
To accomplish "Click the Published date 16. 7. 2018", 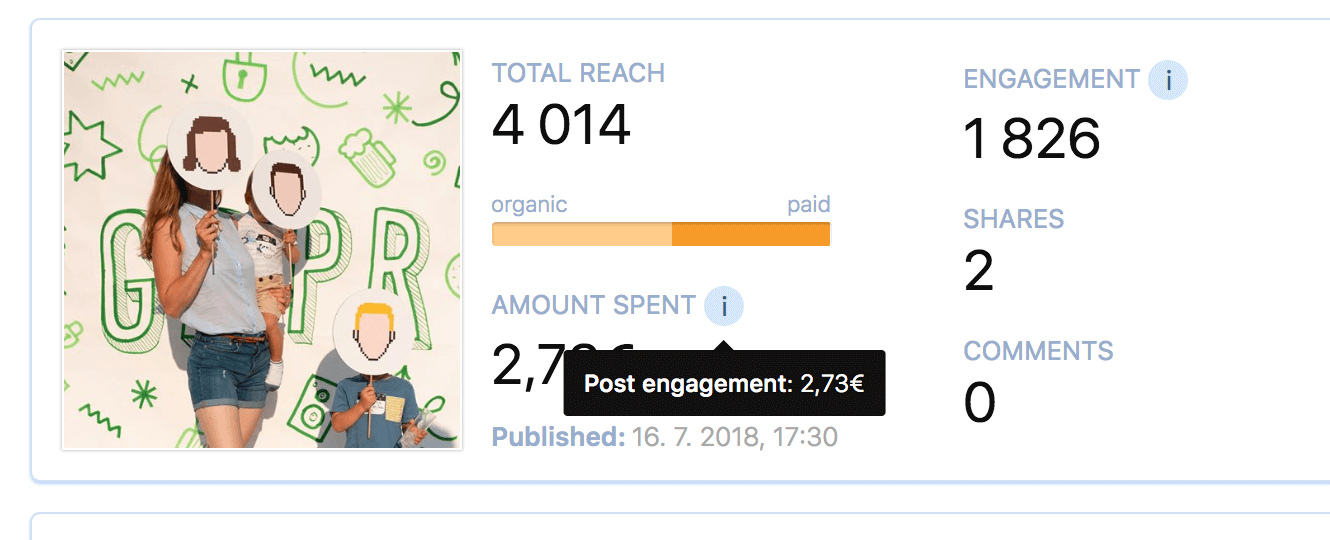I will click(x=734, y=437).
